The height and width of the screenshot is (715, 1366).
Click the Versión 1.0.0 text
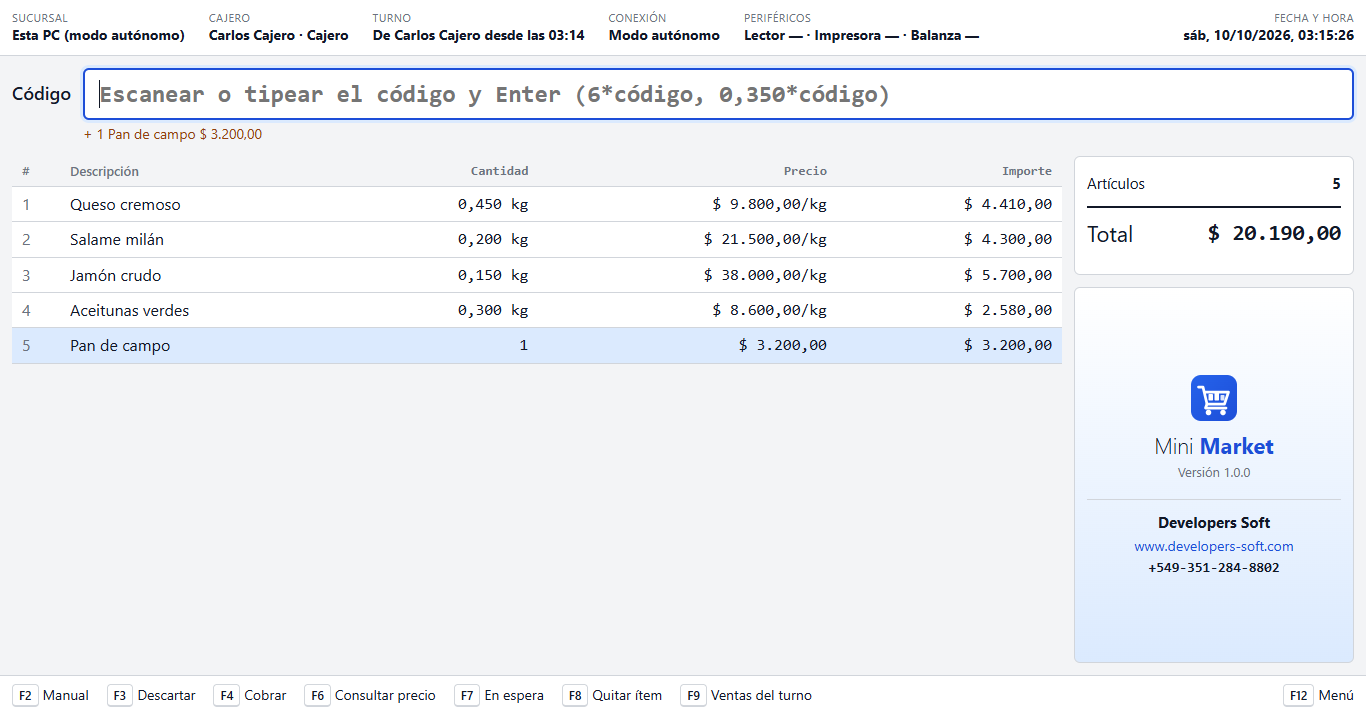(x=1214, y=472)
